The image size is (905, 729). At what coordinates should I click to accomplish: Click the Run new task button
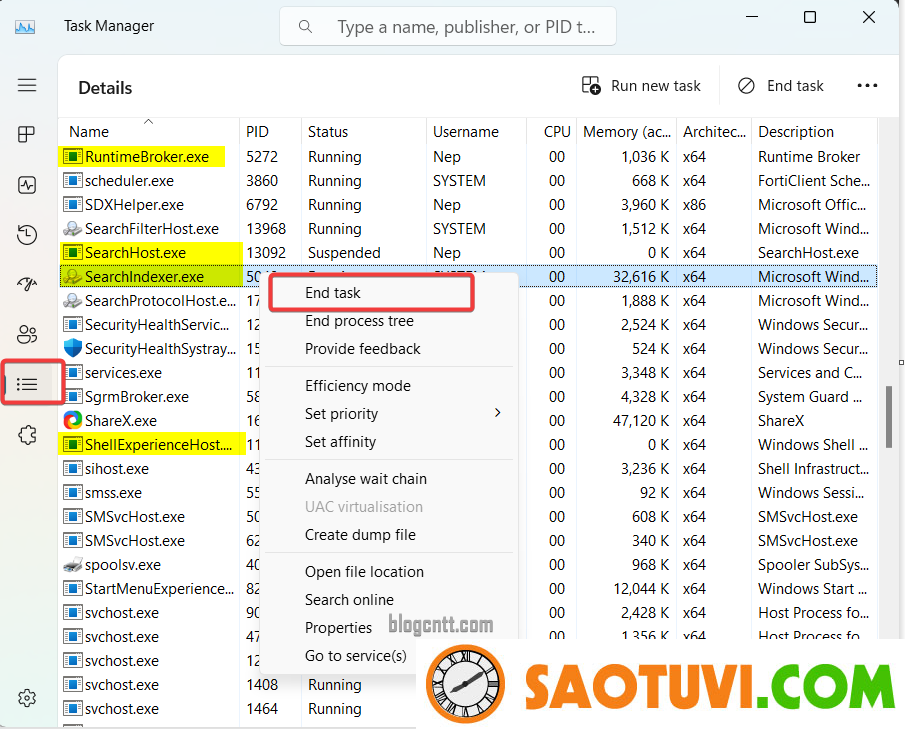pos(641,86)
